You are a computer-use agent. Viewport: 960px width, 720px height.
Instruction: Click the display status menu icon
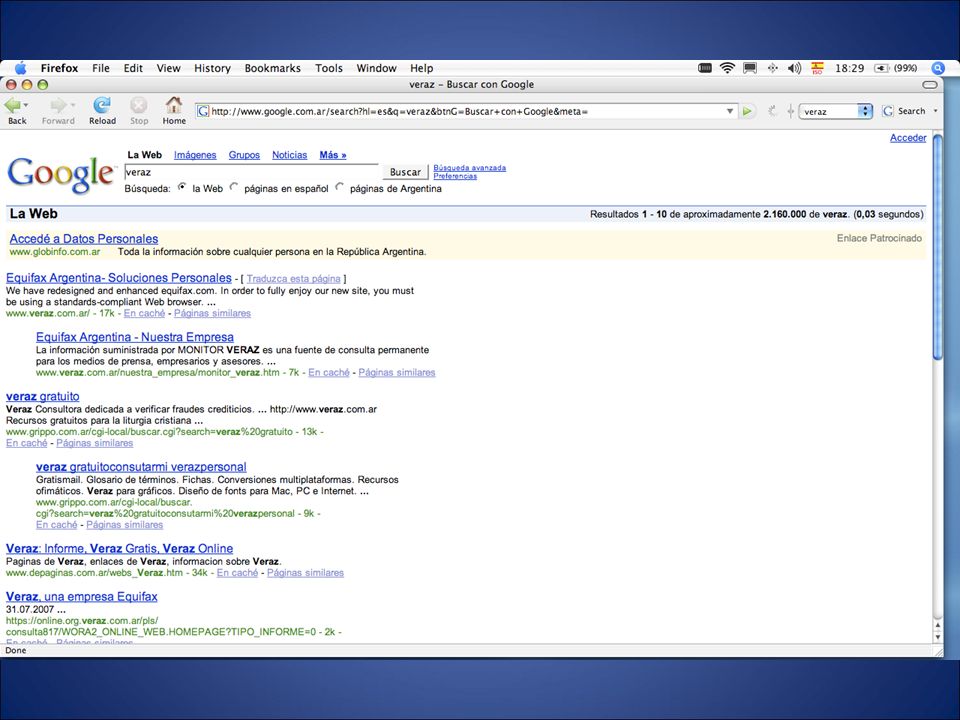(750, 68)
